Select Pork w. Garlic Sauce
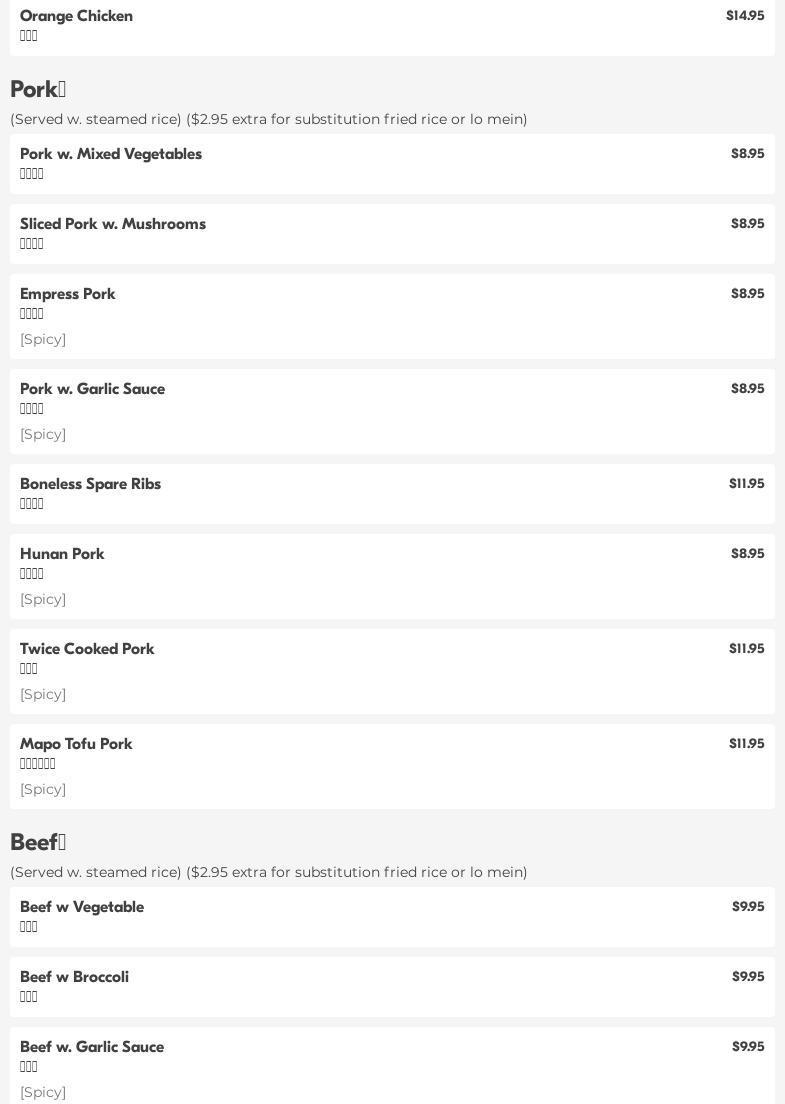This screenshot has width=785, height=1104. pyautogui.click(x=92, y=389)
